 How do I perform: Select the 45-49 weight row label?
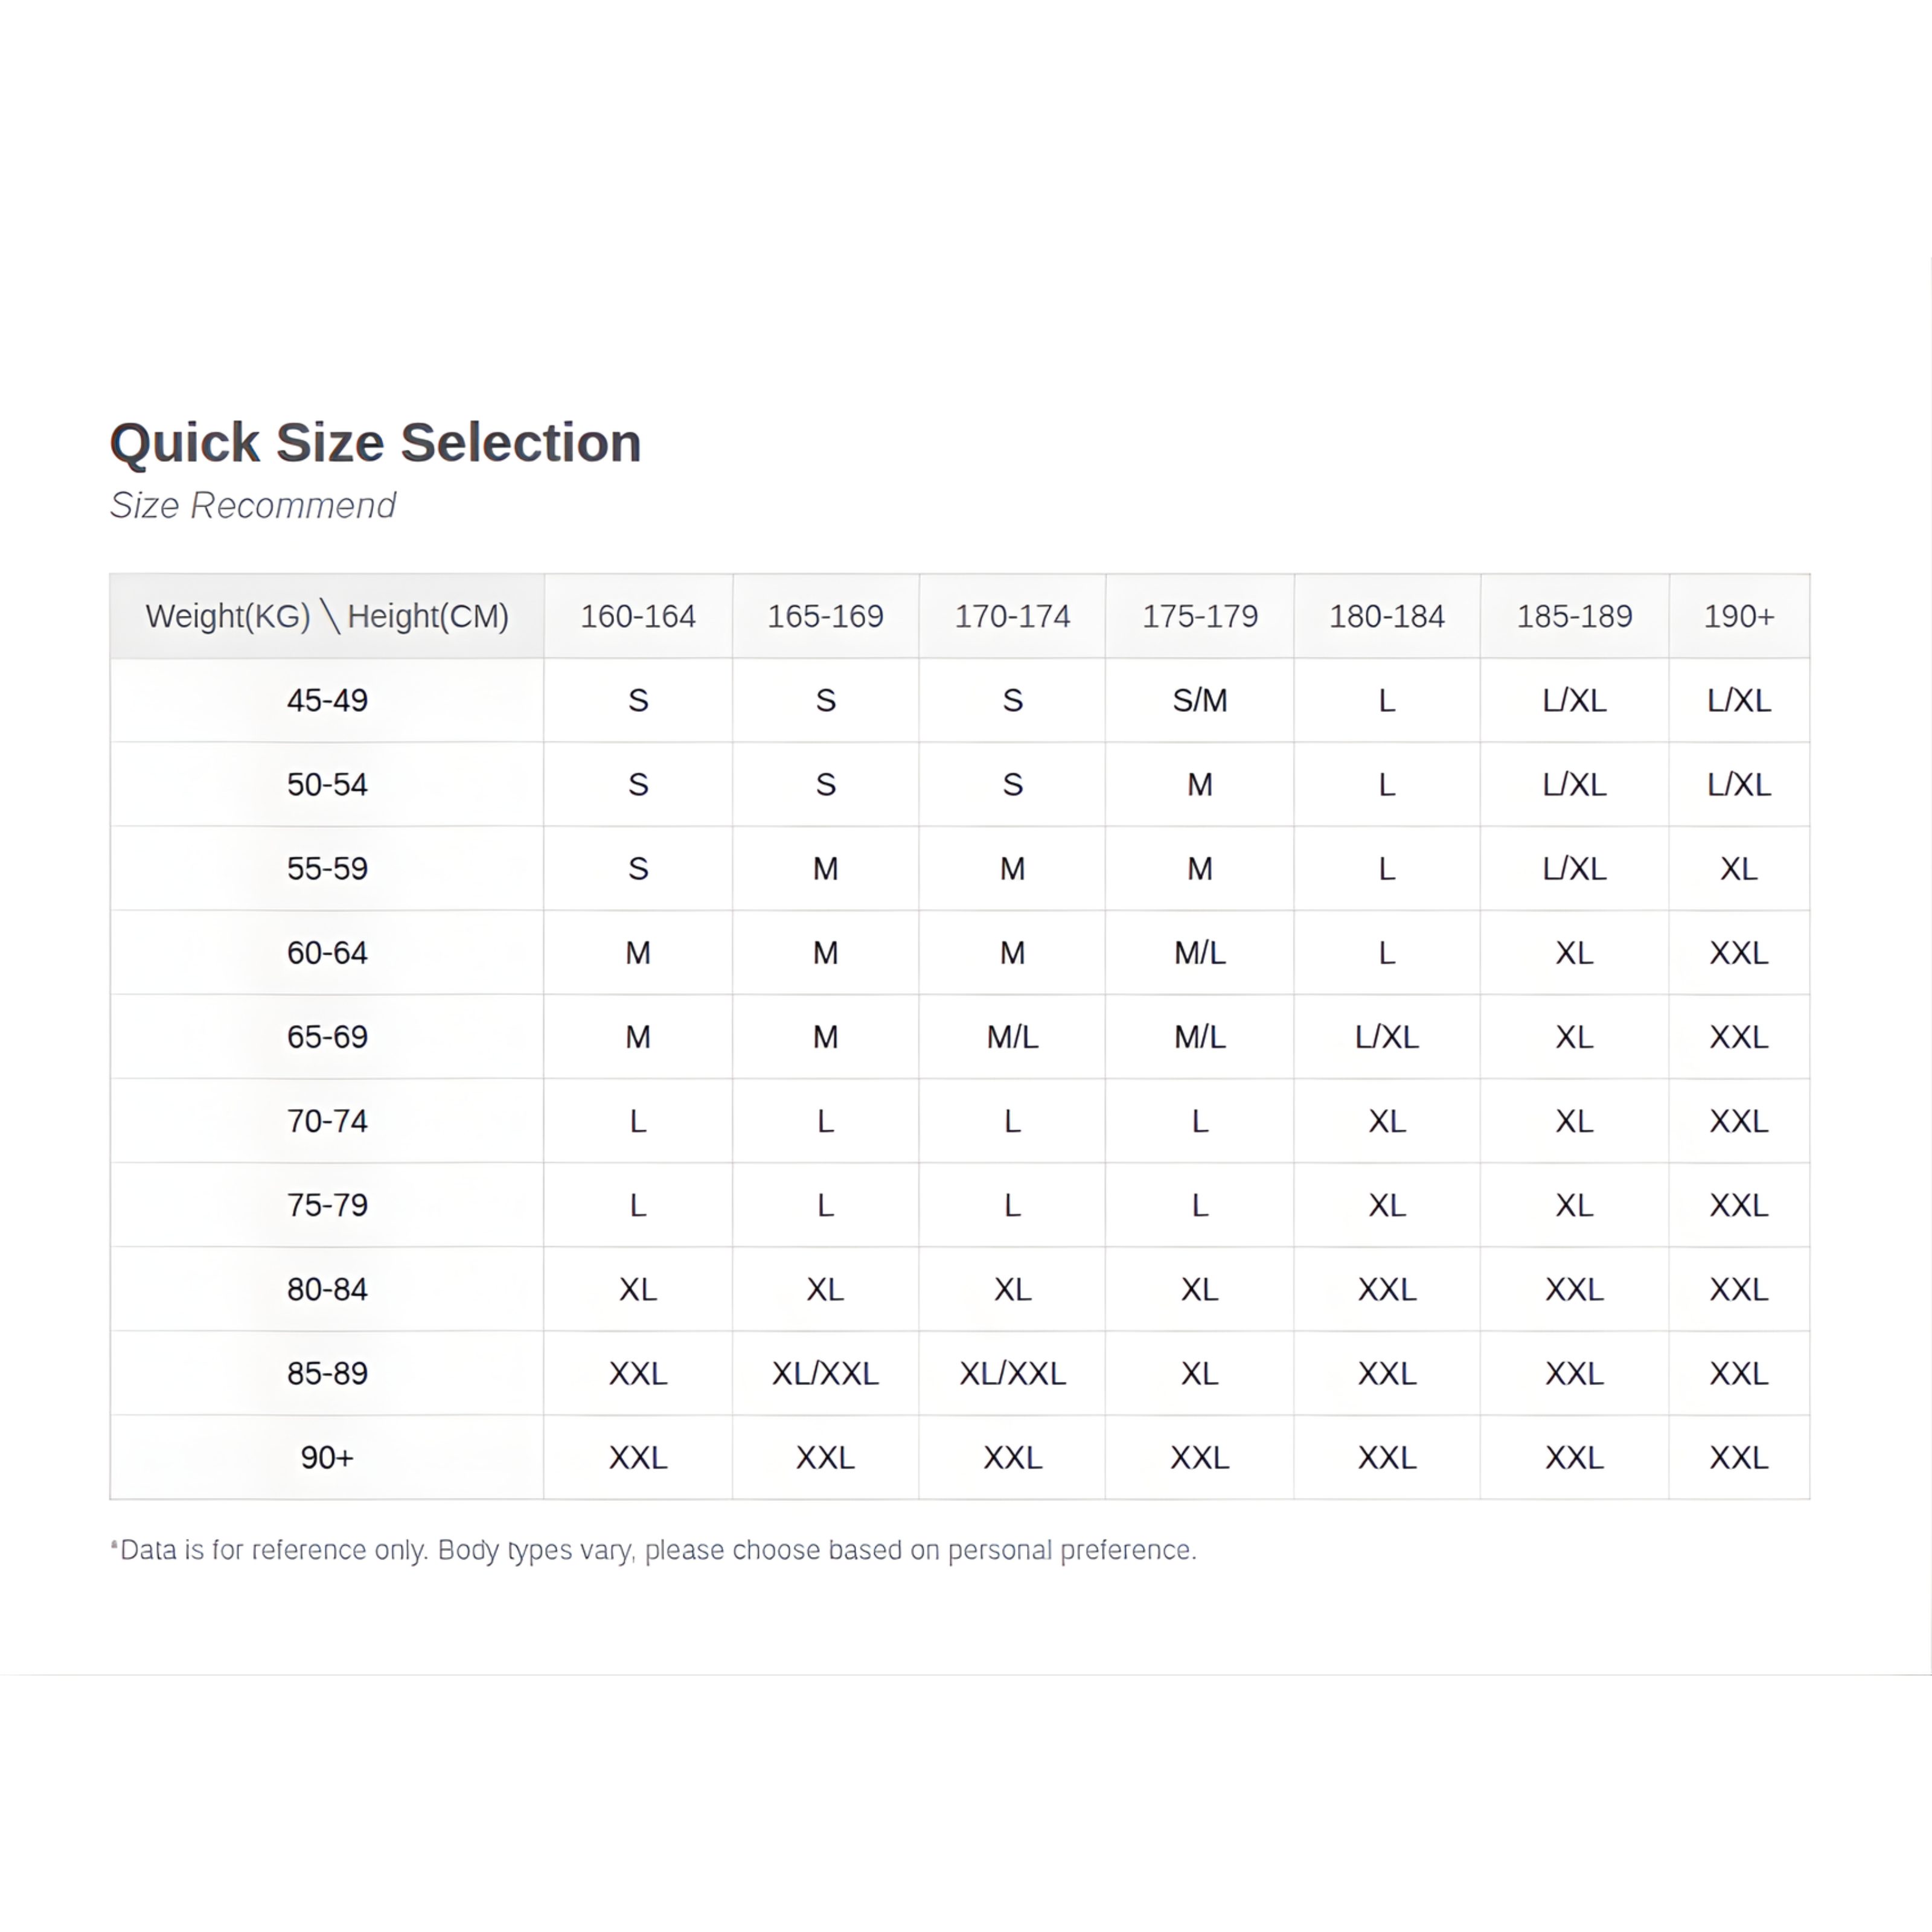pos(327,700)
